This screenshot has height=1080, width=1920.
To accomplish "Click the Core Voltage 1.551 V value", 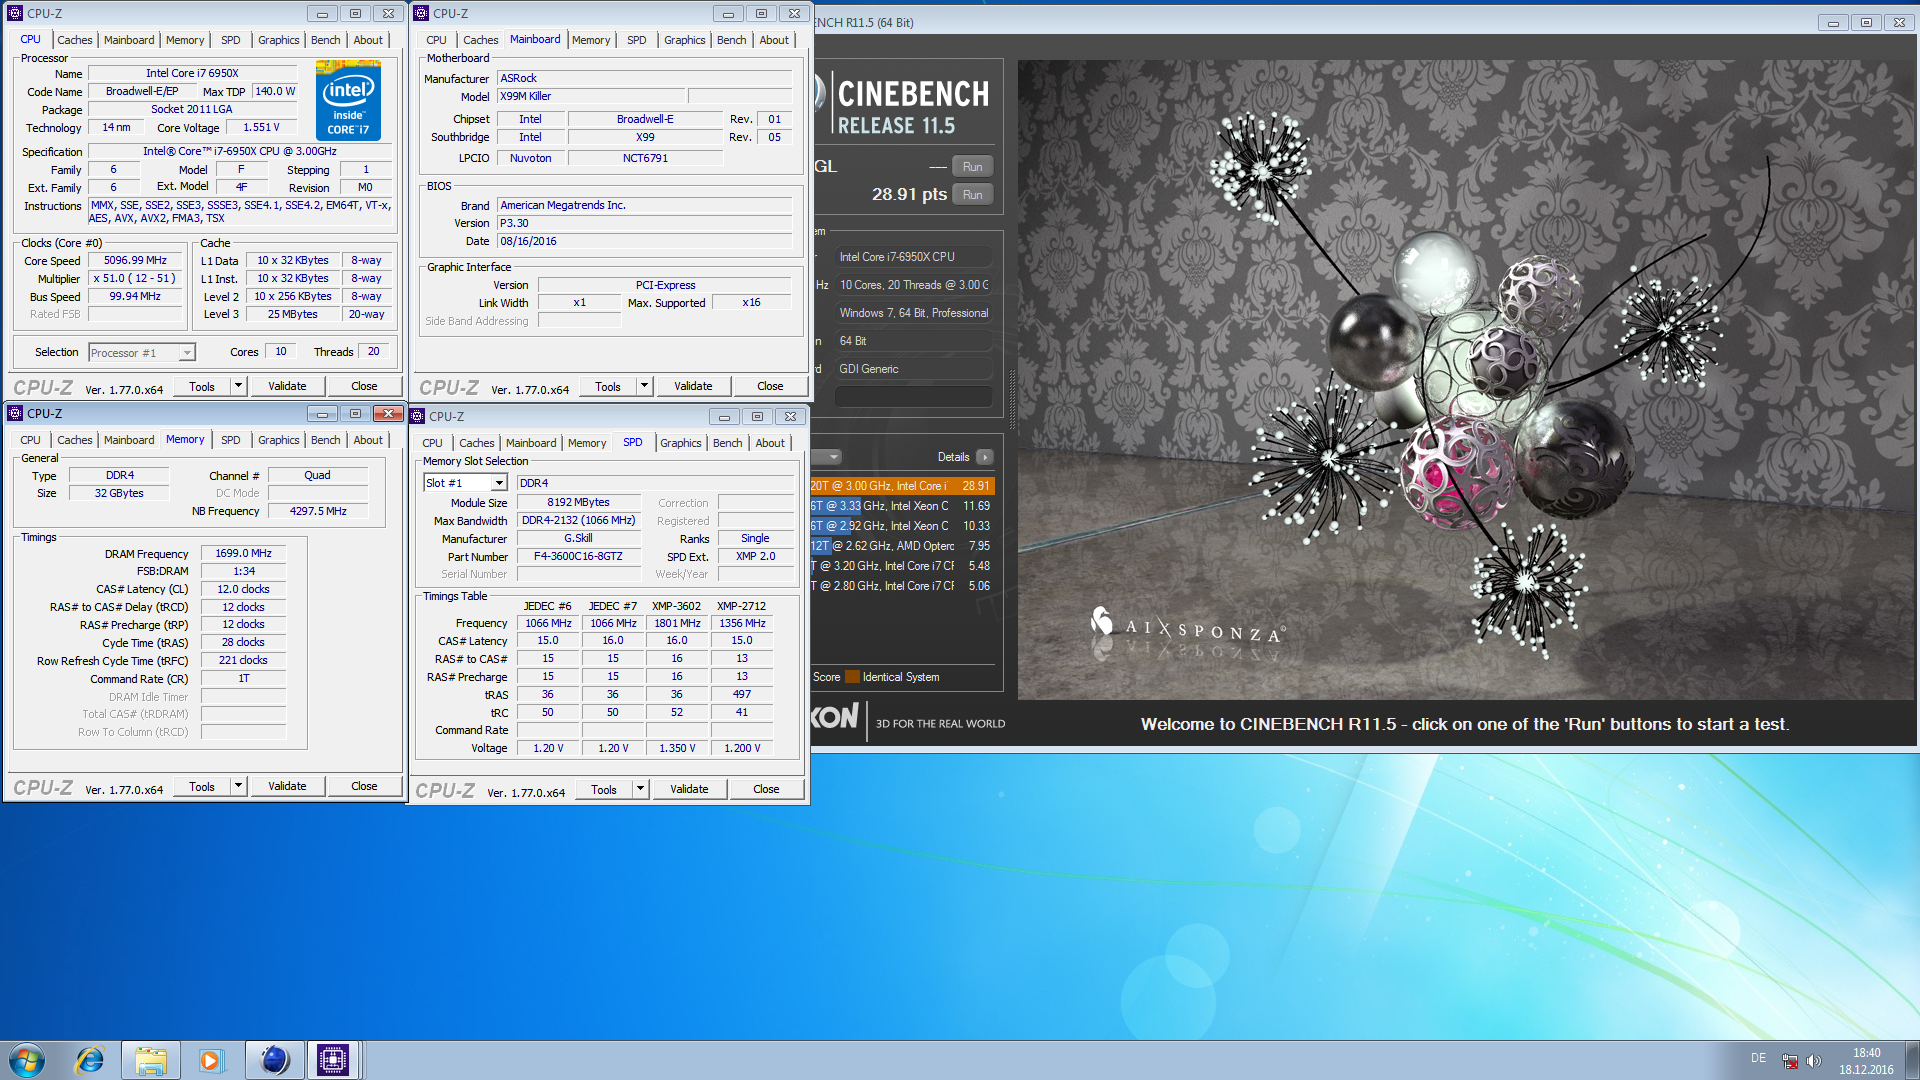I will (261, 127).
